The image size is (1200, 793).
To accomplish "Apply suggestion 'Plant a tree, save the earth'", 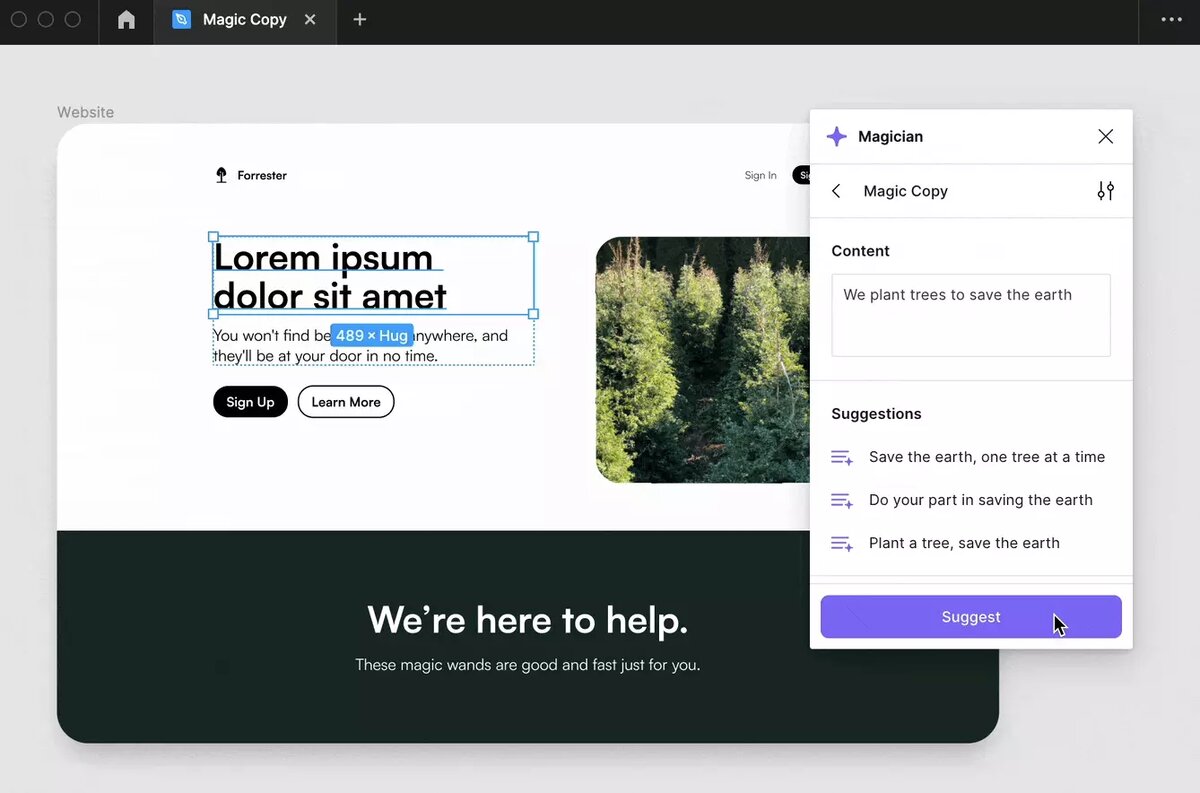I will click(945, 543).
